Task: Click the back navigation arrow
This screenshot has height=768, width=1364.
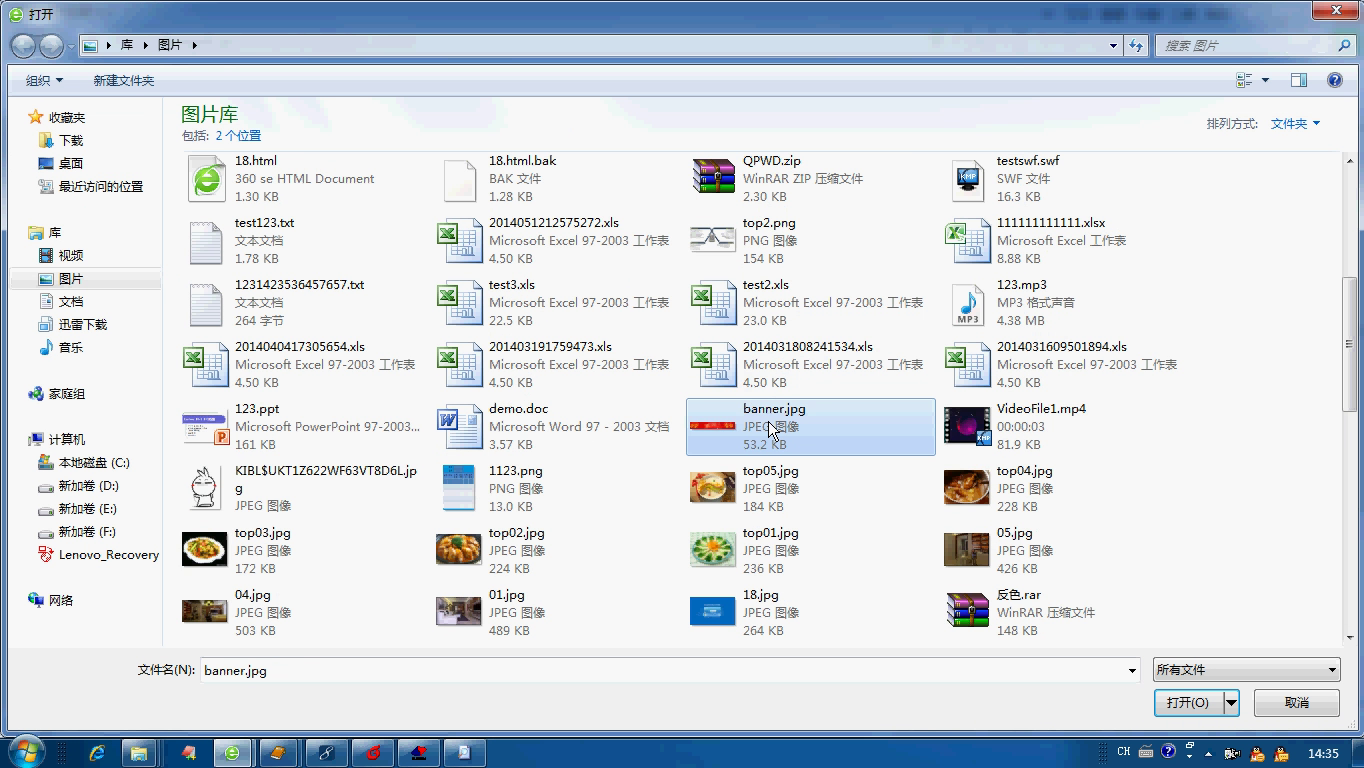Action: click(x=24, y=45)
